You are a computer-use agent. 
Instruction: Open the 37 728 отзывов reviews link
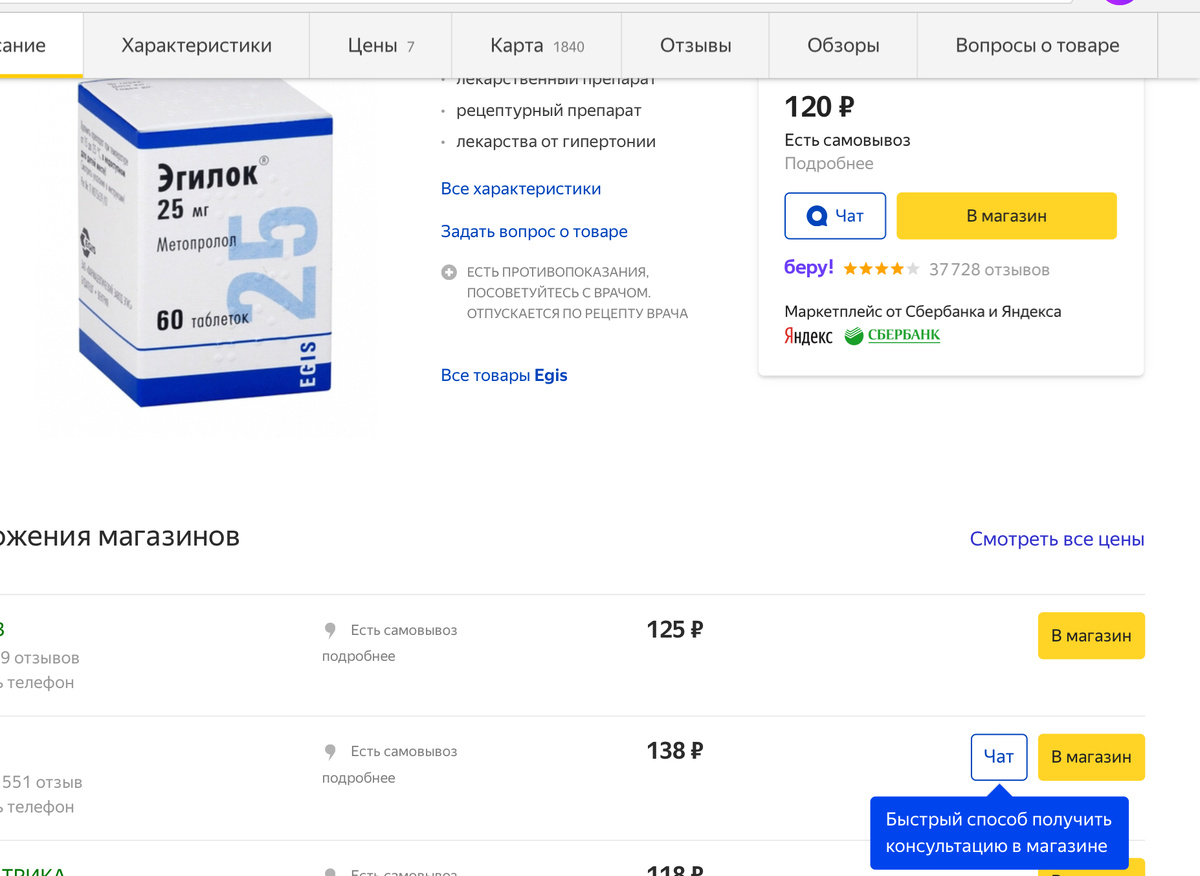pyautogui.click(x=989, y=269)
